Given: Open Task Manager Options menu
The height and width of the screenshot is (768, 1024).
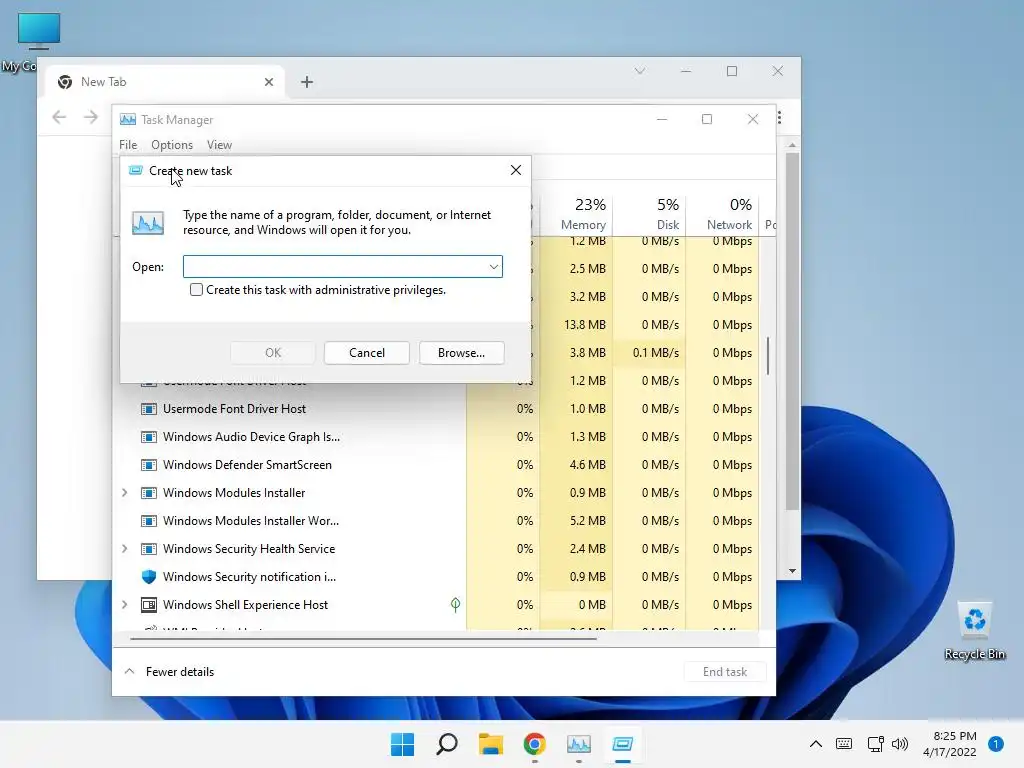Looking at the screenshot, I should coord(172,145).
